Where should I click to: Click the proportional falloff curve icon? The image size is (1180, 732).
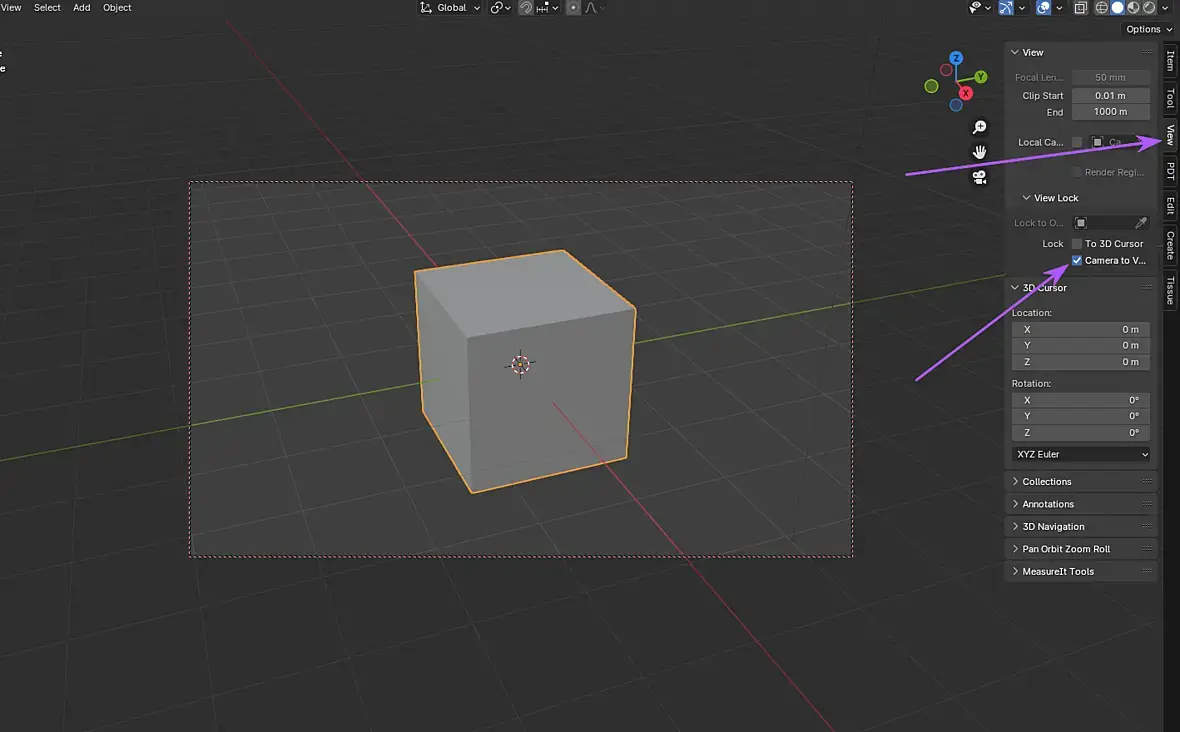pos(591,8)
